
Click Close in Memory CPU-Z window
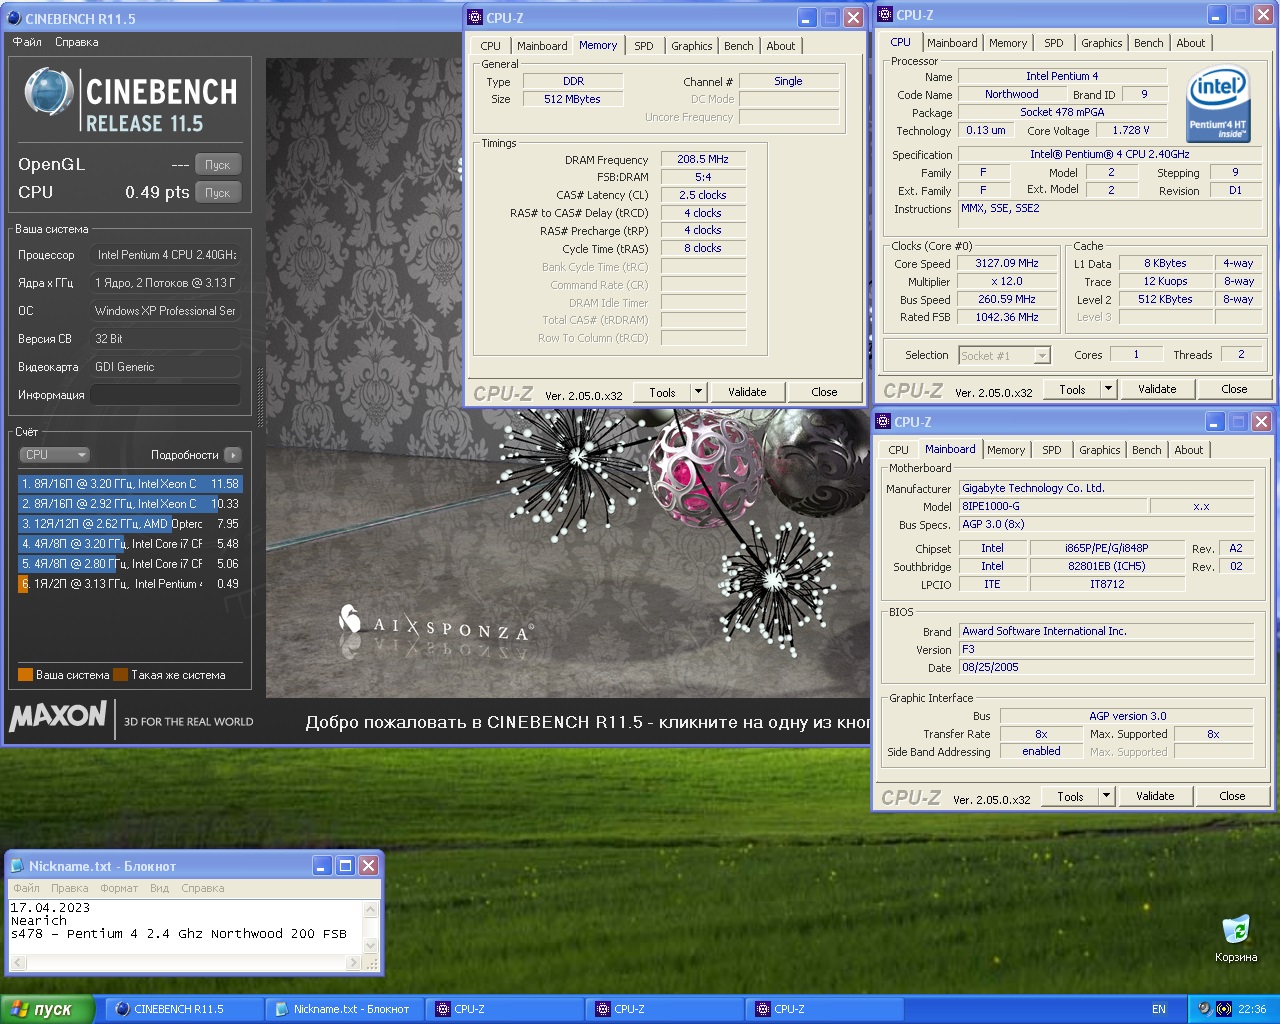(824, 392)
